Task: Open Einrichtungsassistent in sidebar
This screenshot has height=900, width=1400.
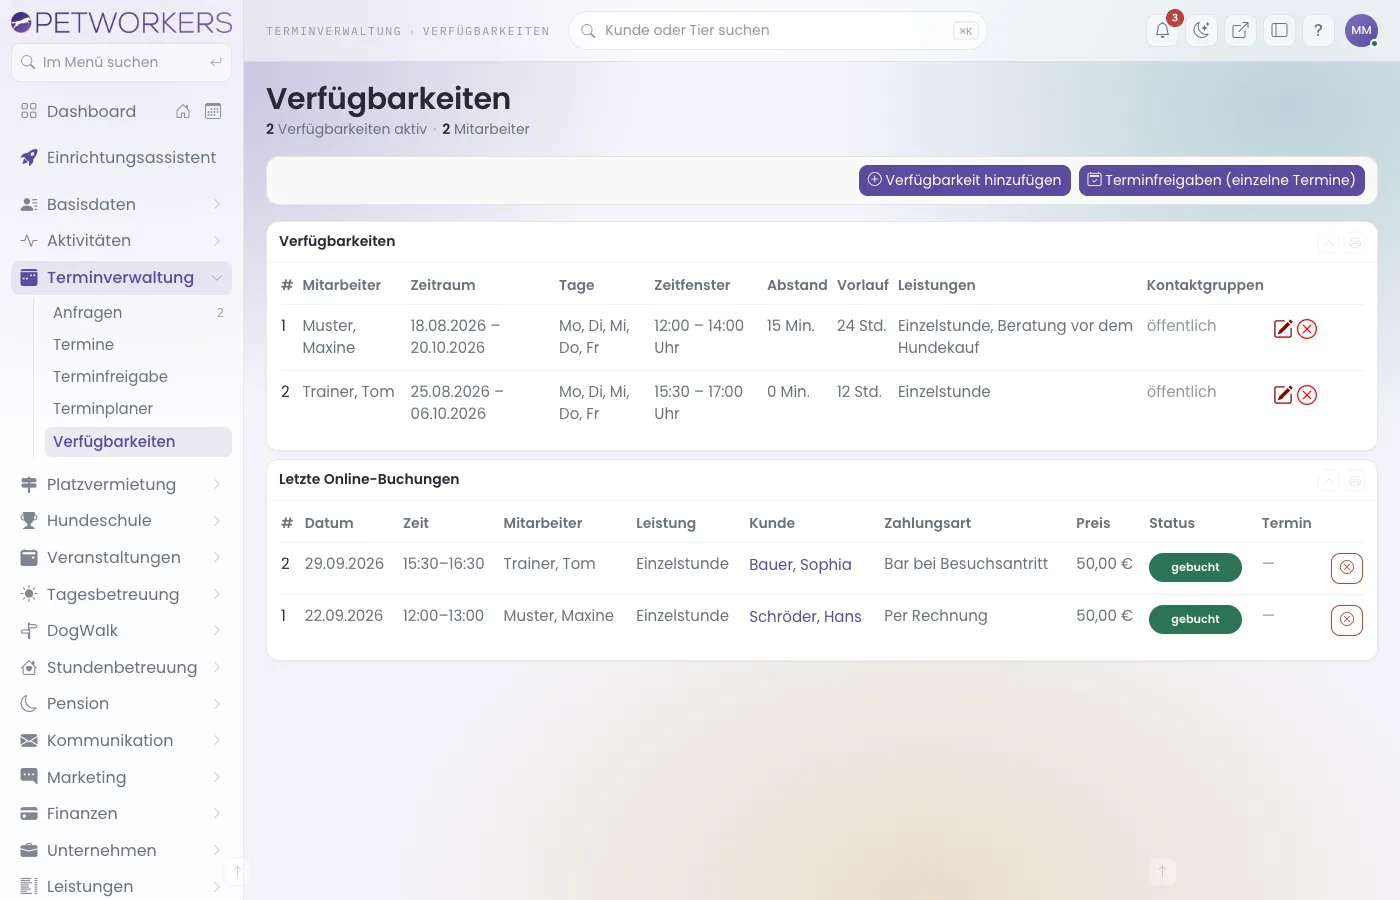Action: pyautogui.click(x=121, y=157)
